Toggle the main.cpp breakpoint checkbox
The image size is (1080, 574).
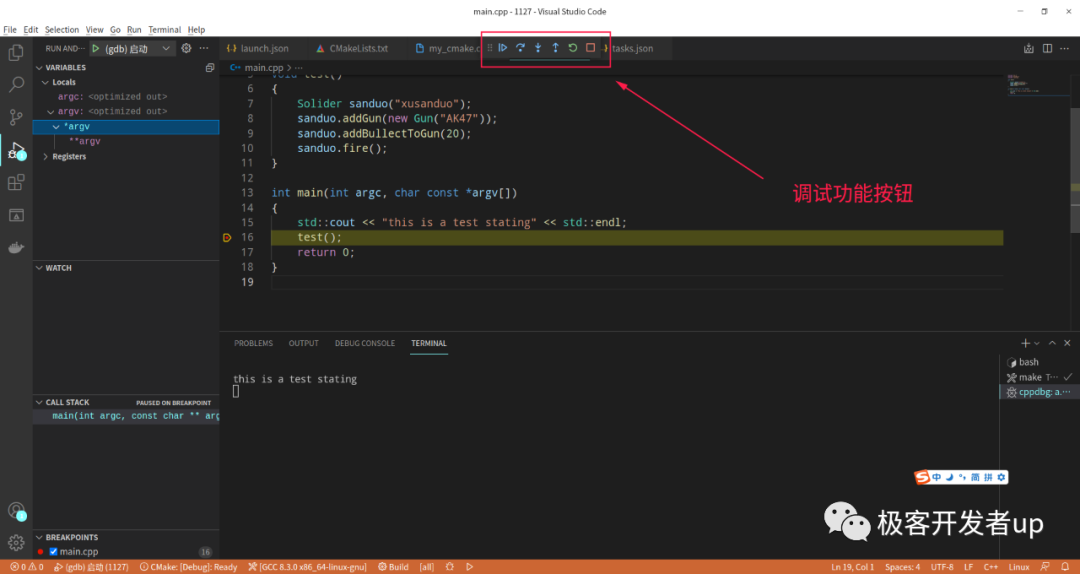(54, 552)
